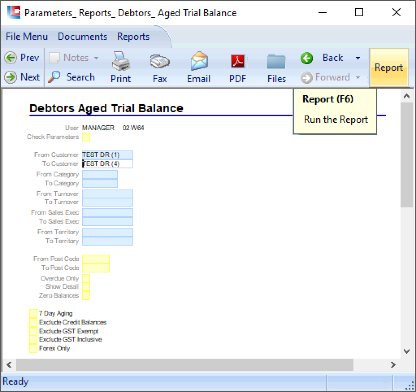416x392 pixels.
Task: Click the To Category field
Action: [100, 183]
